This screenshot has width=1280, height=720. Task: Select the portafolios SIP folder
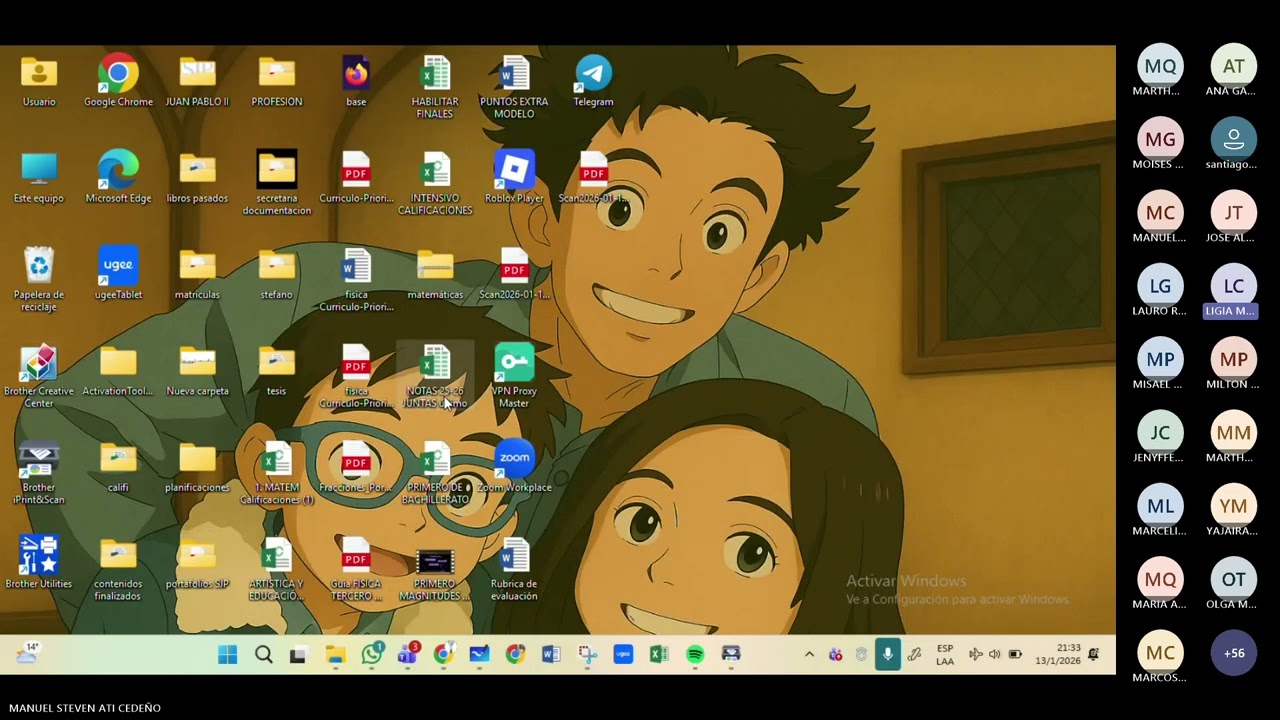pos(197,563)
